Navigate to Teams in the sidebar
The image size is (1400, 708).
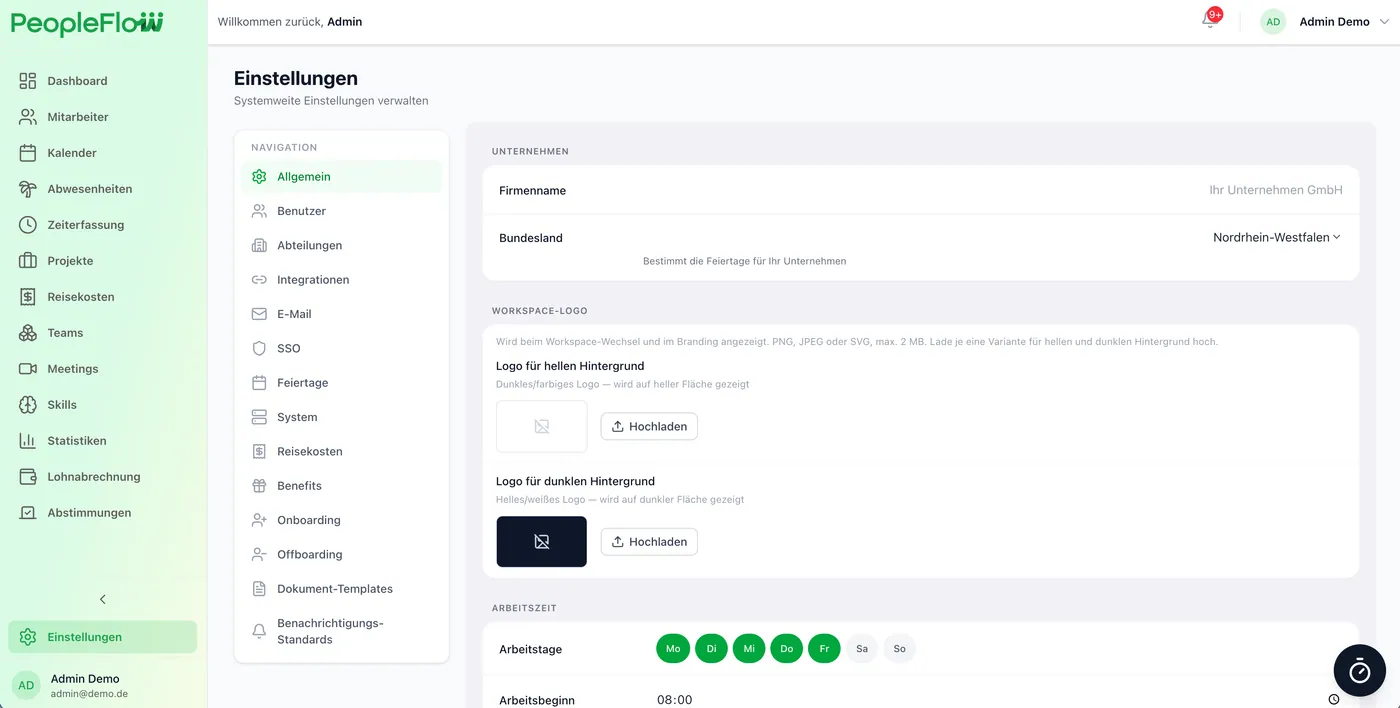coord(103,333)
